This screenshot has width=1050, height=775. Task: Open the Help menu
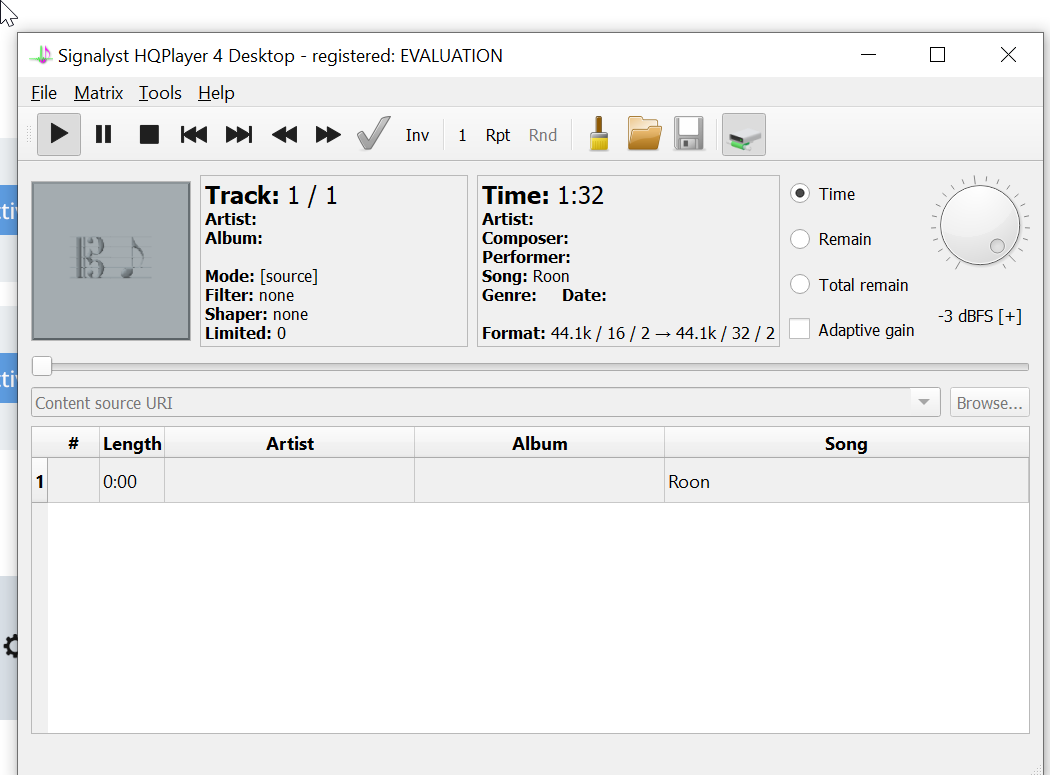pyautogui.click(x=216, y=93)
